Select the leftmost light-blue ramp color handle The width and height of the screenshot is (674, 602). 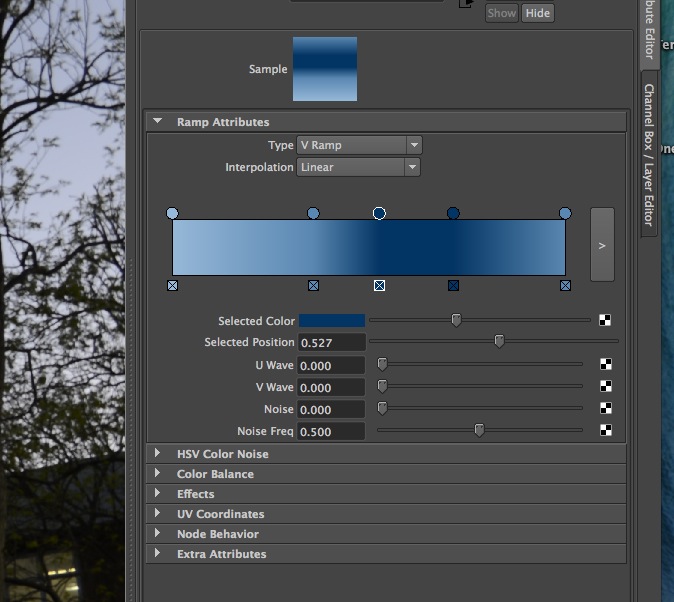click(x=173, y=214)
